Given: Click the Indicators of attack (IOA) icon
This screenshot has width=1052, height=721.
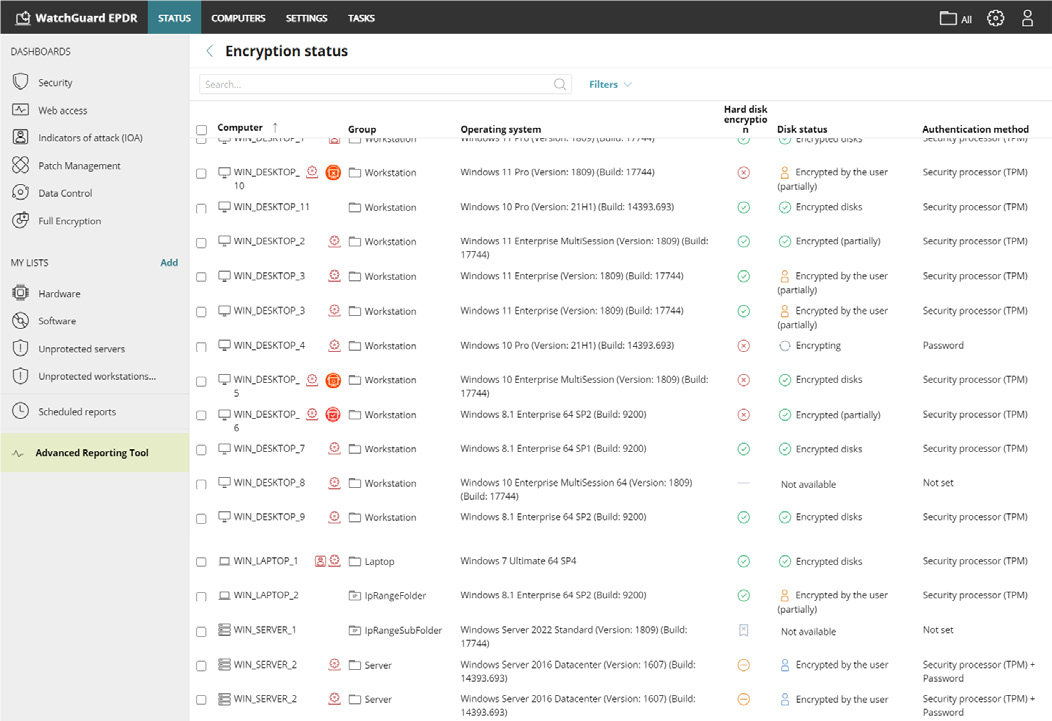Looking at the screenshot, I should (21, 137).
